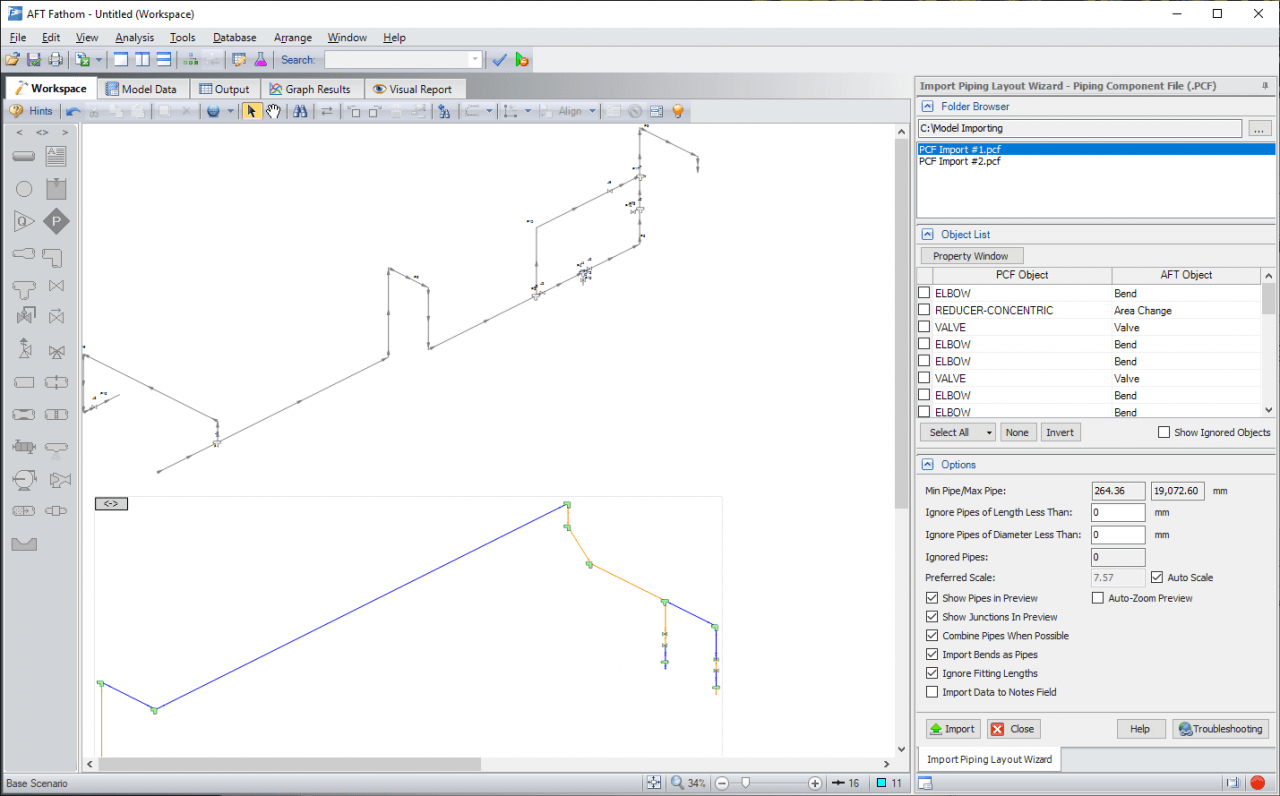This screenshot has width=1280, height=796.
Task: Open the Align dropdown on toolbar
Action: [592, 111]
